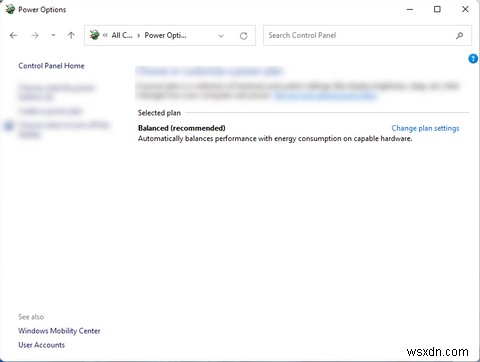Click the Power Options icon in address bar
The image size is (480, 362).
click(94, 35)
